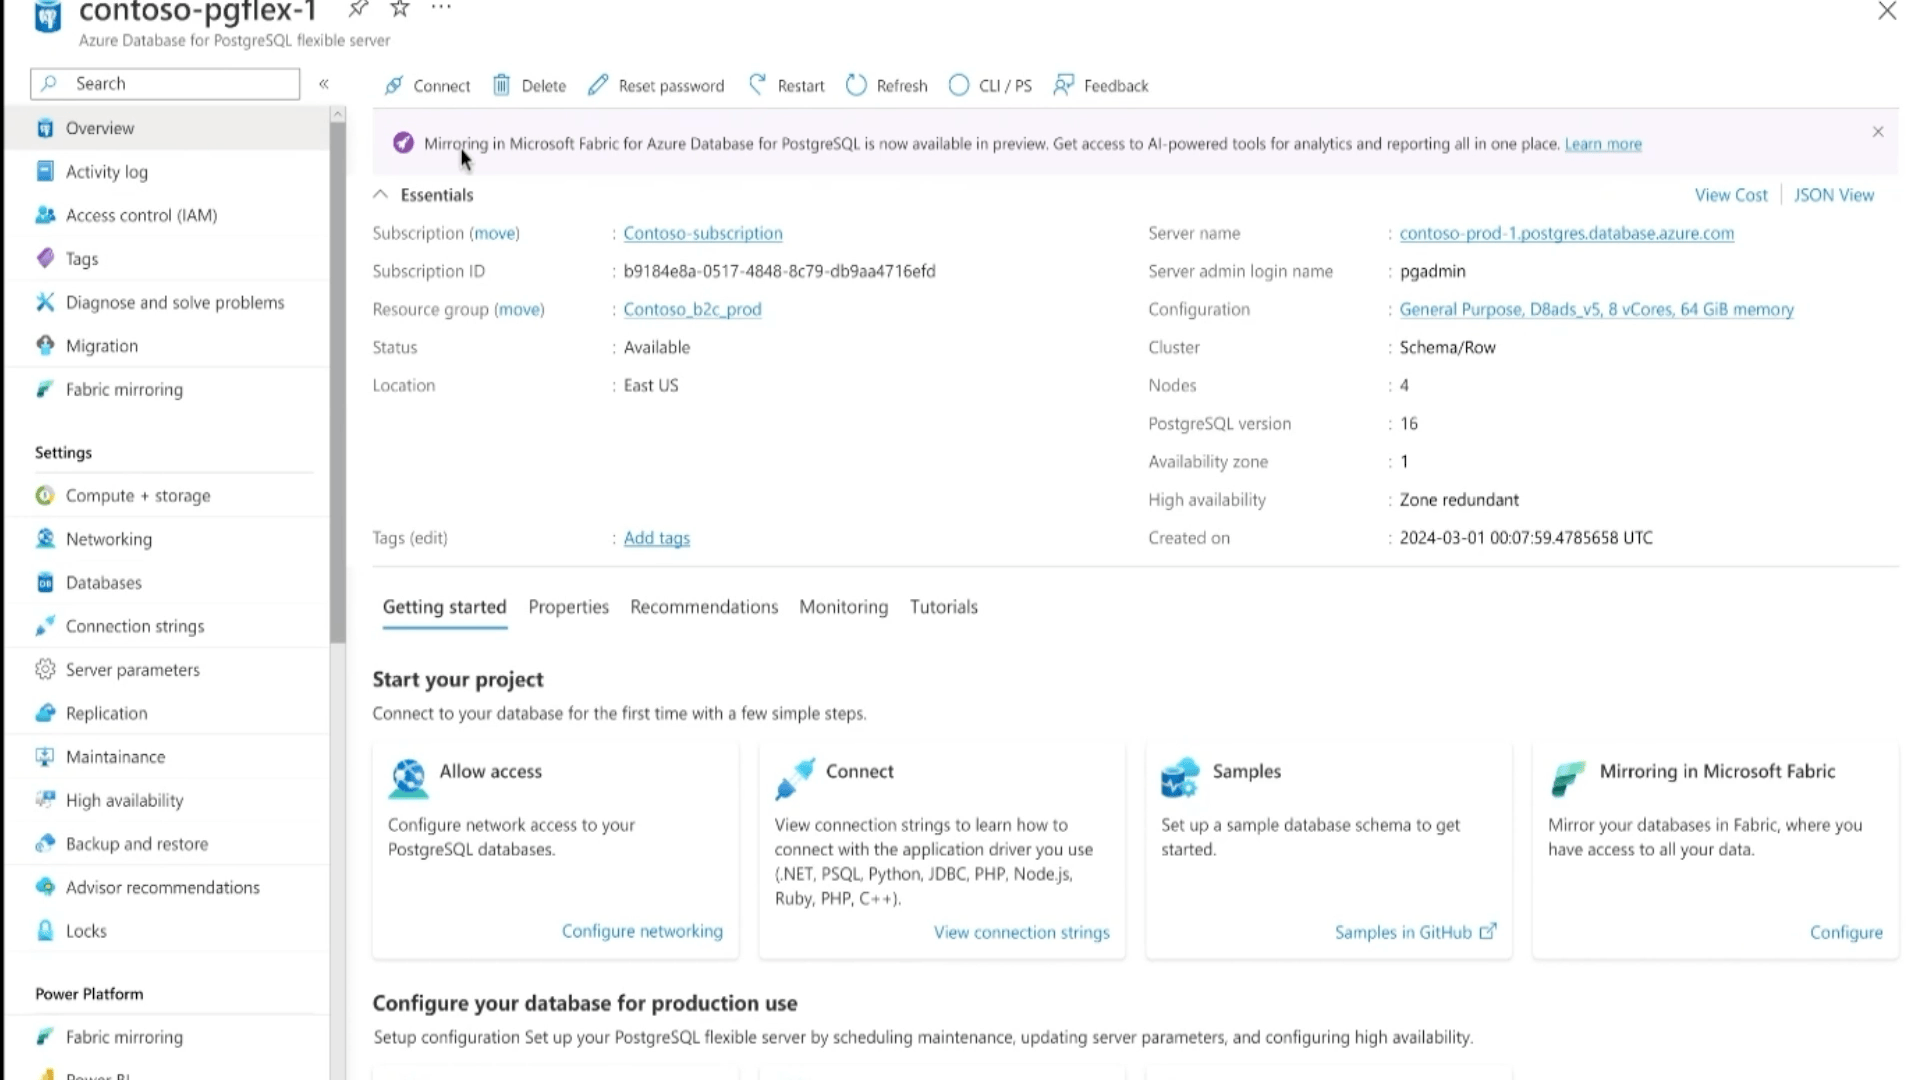Viewport: 1920px width, 1080px height.
Task: Click the Refresh circular icon
Action: (x=856, y=85)
